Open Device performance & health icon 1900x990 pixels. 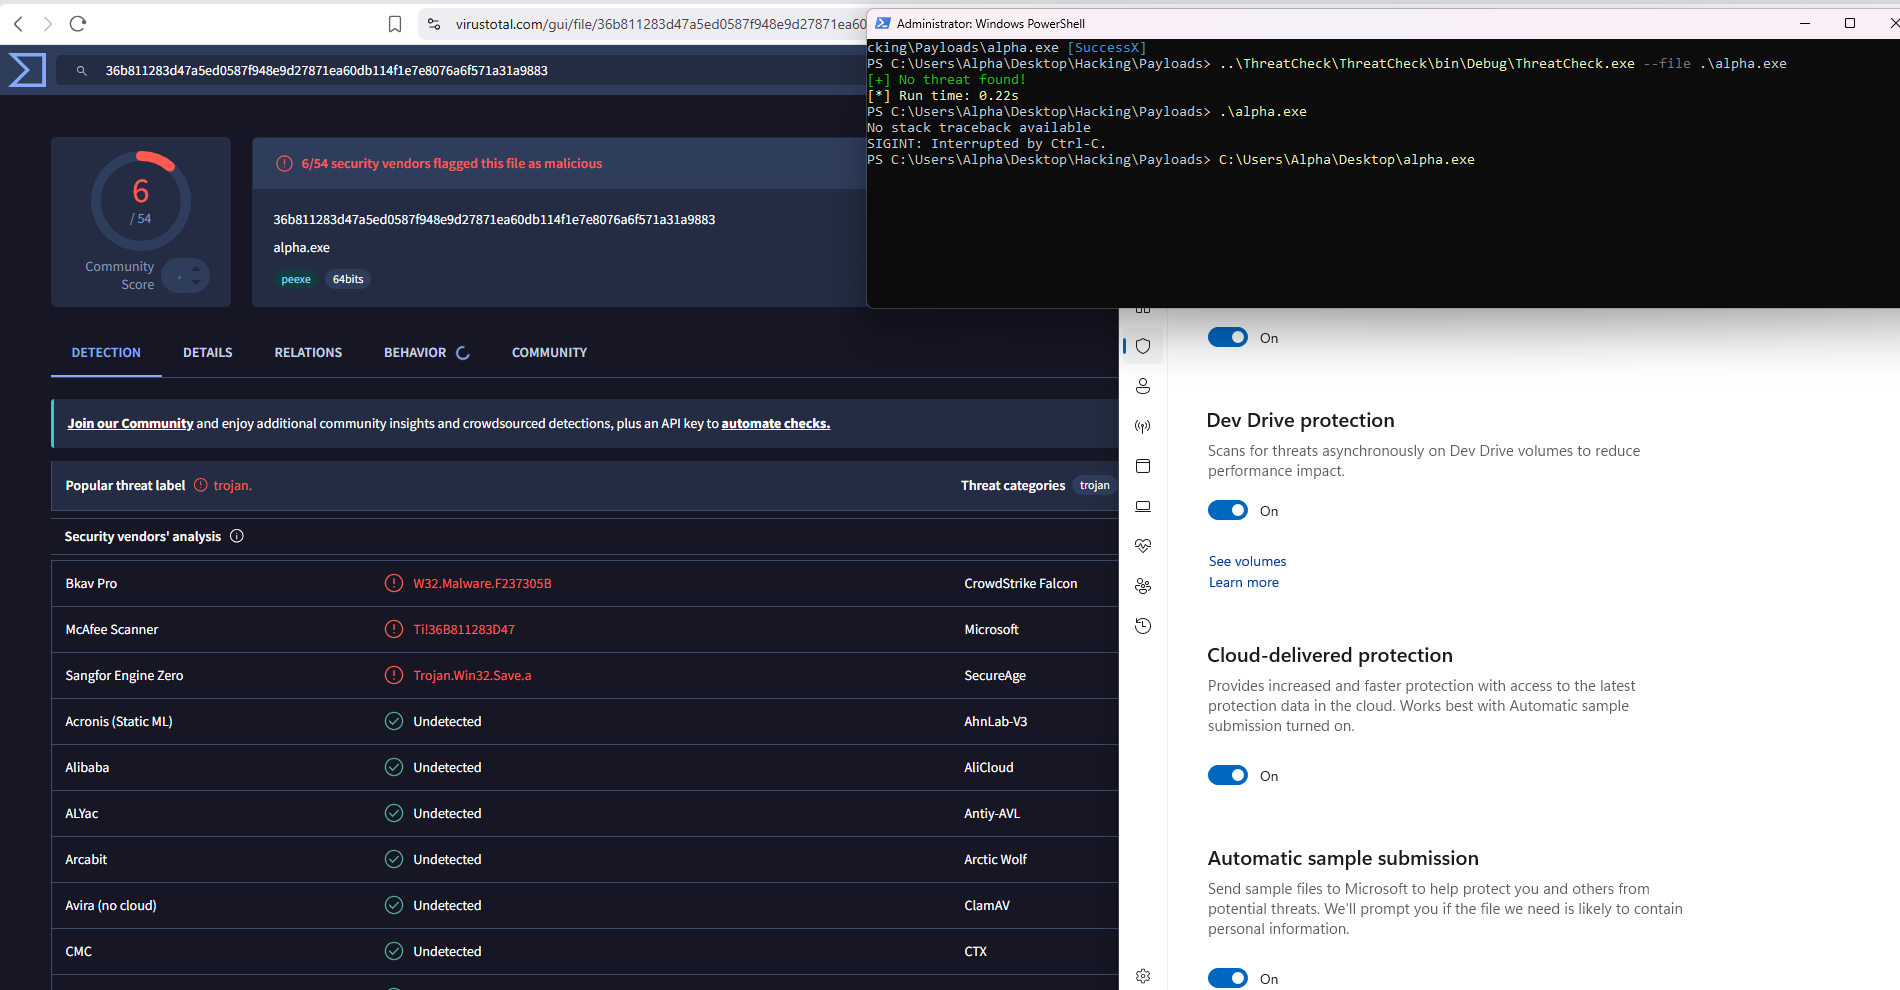[x=1143, y=546]
